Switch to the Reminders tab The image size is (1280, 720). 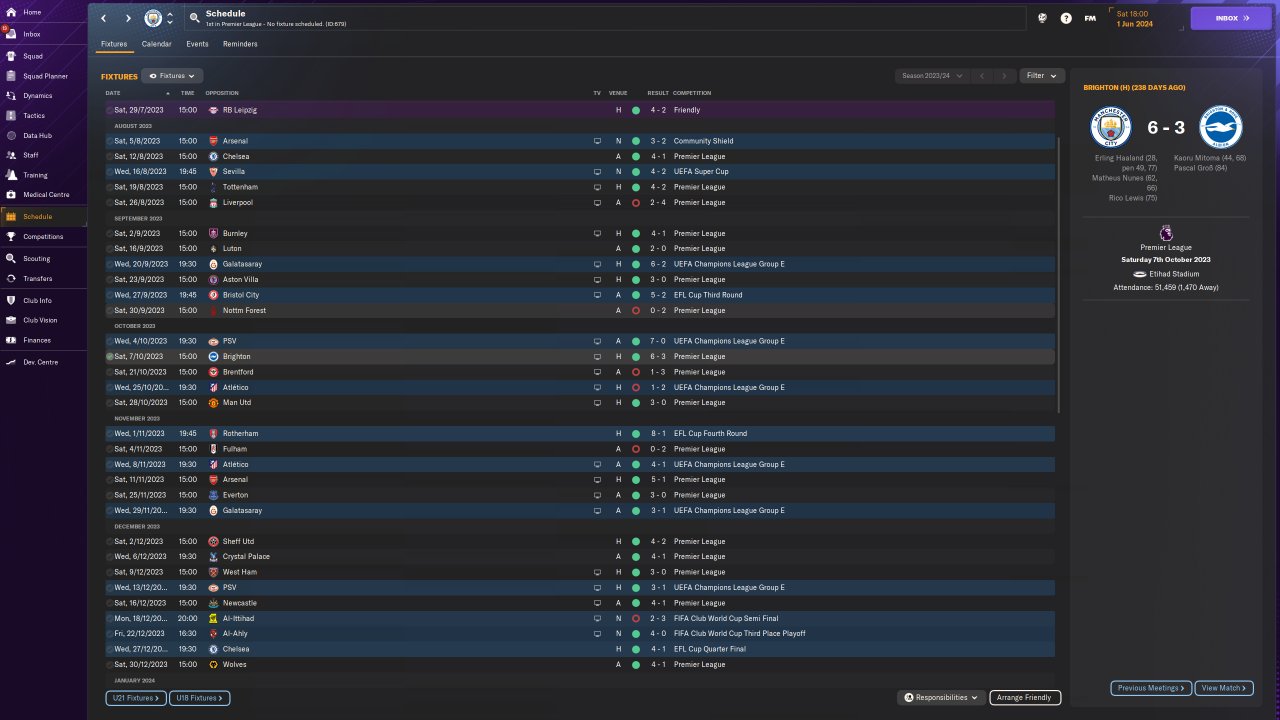click(240, 44)
